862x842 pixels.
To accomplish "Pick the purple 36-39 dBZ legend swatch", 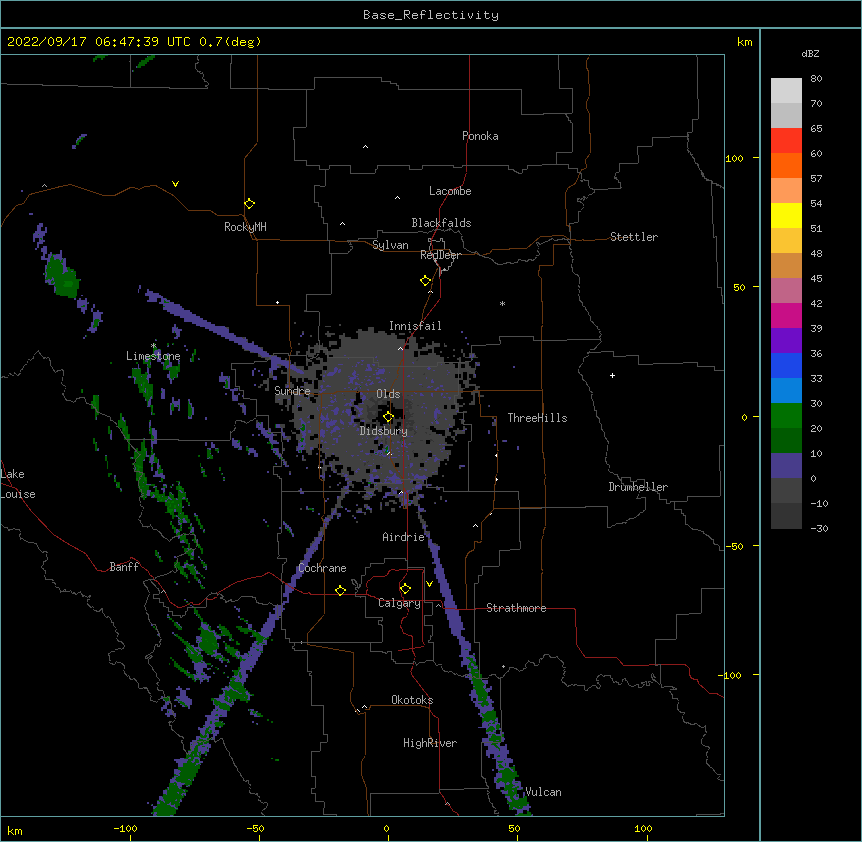I will [786, 341].
